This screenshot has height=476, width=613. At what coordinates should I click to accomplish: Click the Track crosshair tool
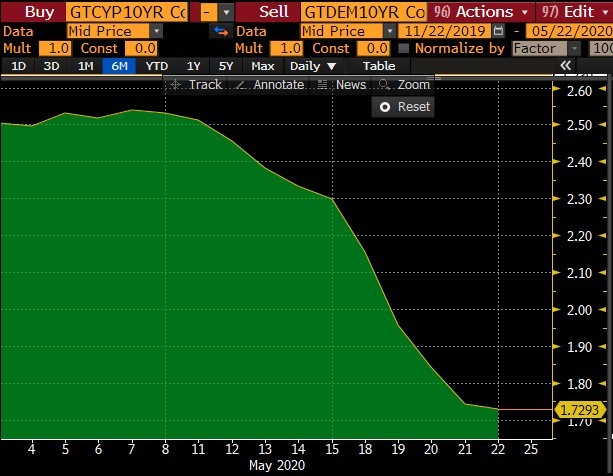(x=196, y=85)
